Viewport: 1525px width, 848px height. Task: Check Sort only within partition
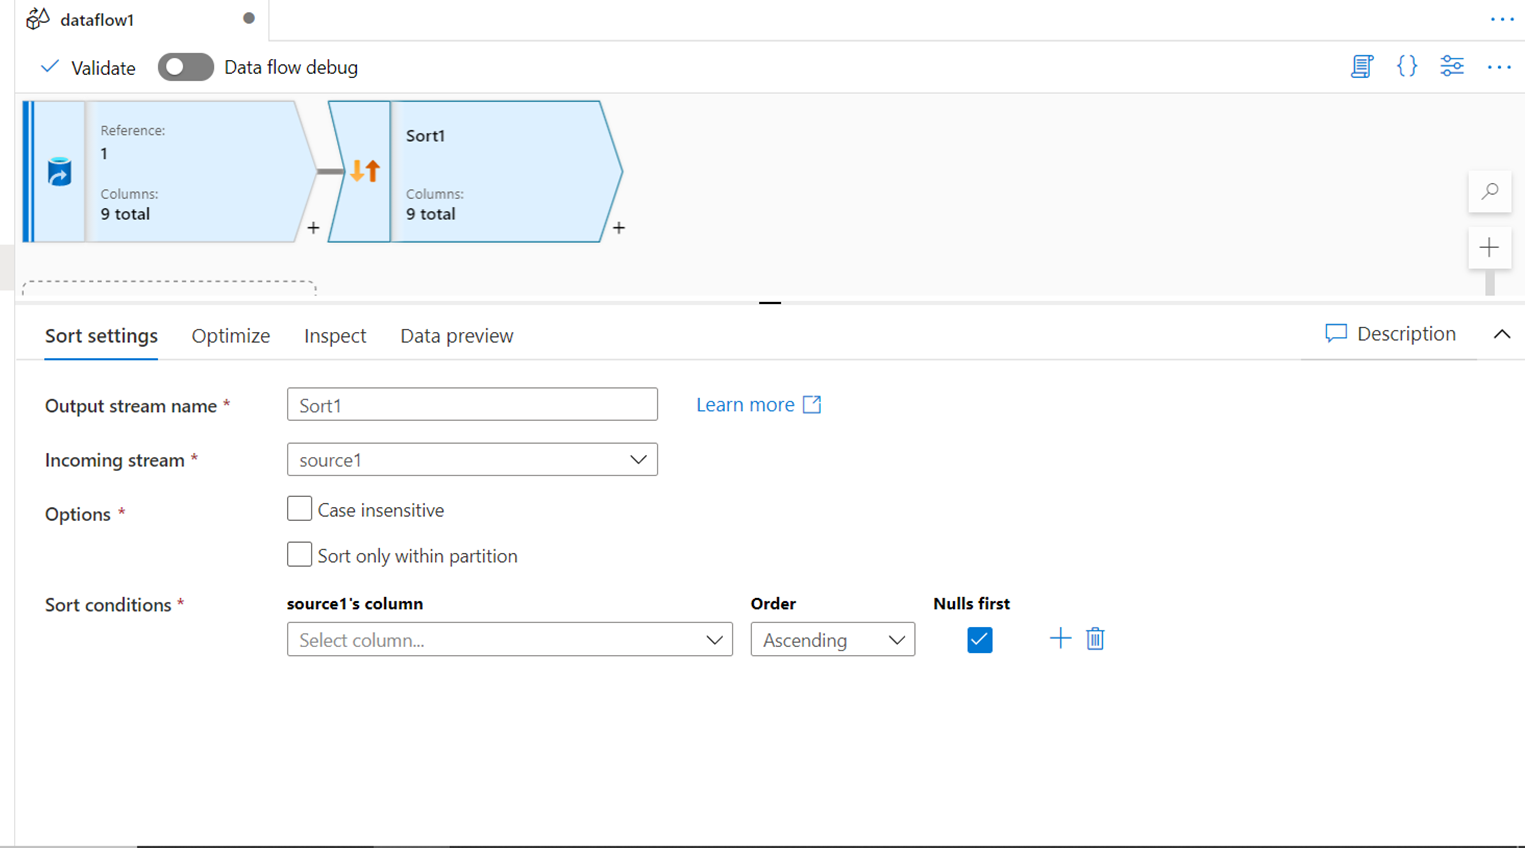tap(299, 555)
